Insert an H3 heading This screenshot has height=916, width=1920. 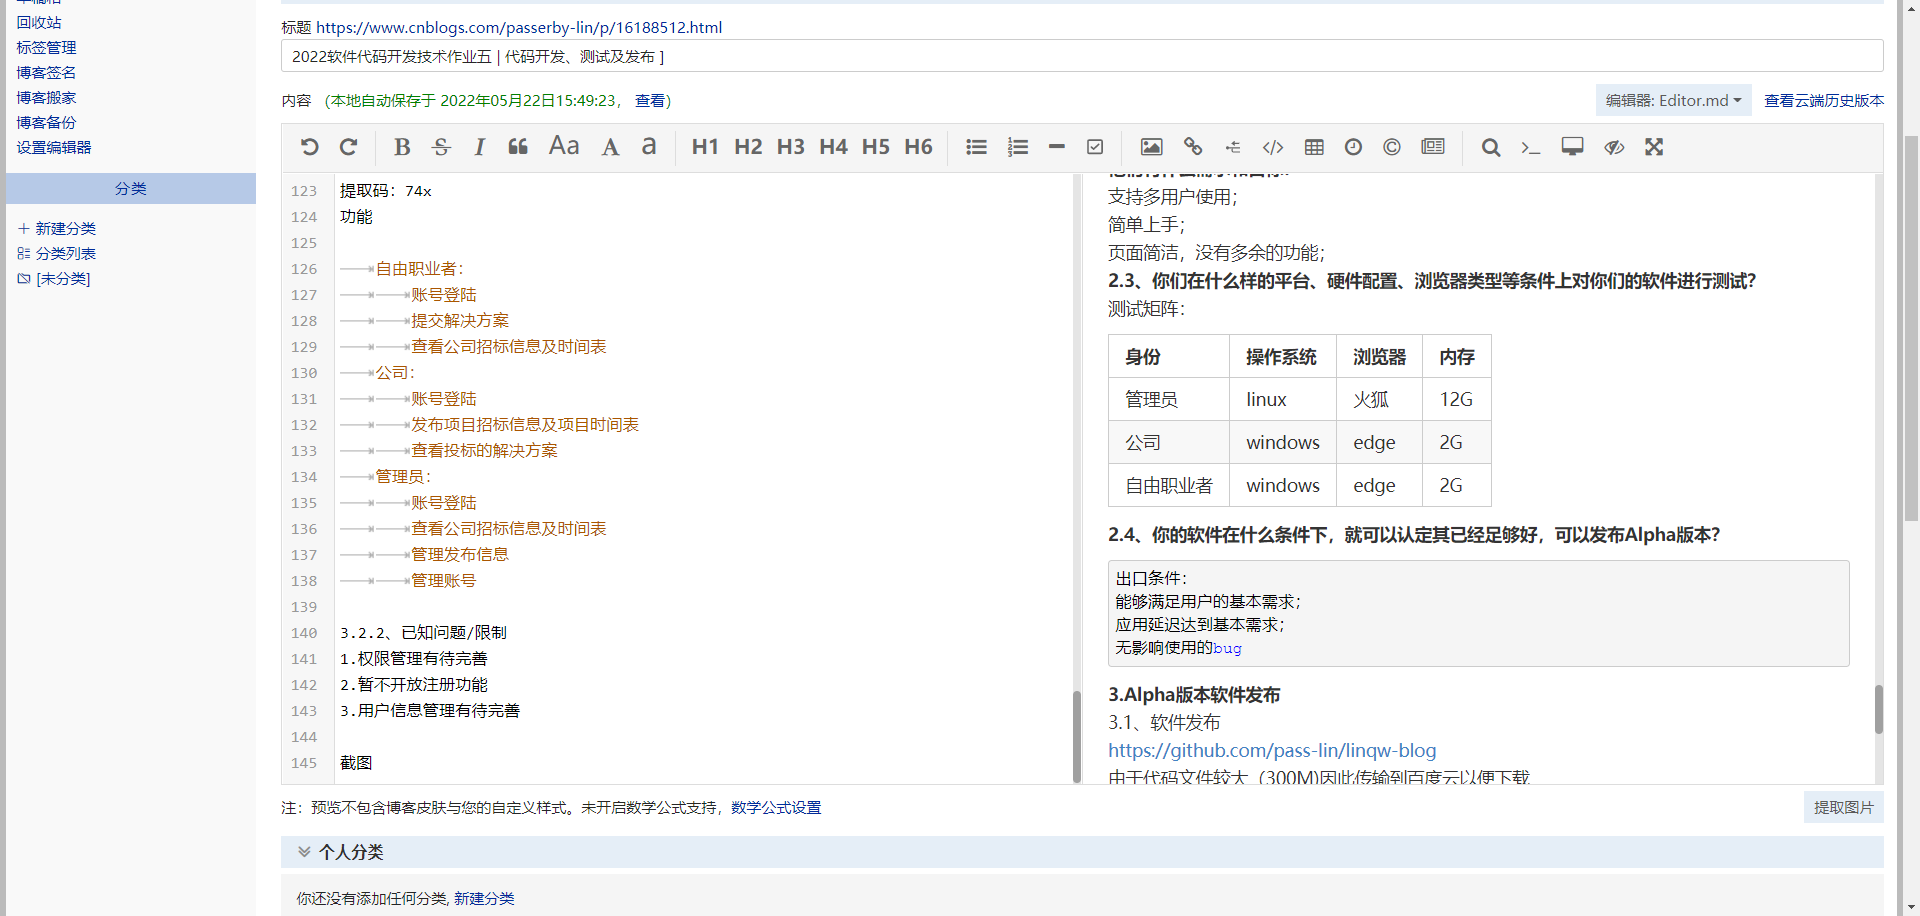(790, 147)
